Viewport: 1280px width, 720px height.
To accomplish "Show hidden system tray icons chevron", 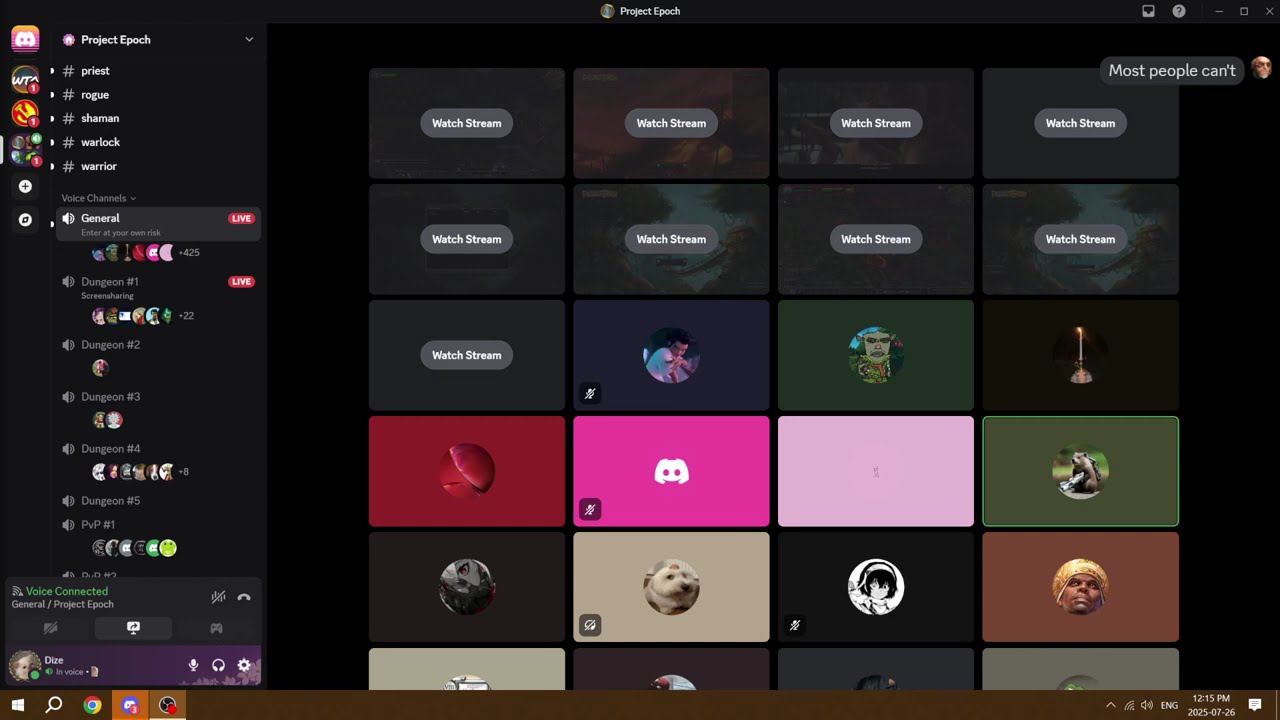I will tap(1110, 705).
